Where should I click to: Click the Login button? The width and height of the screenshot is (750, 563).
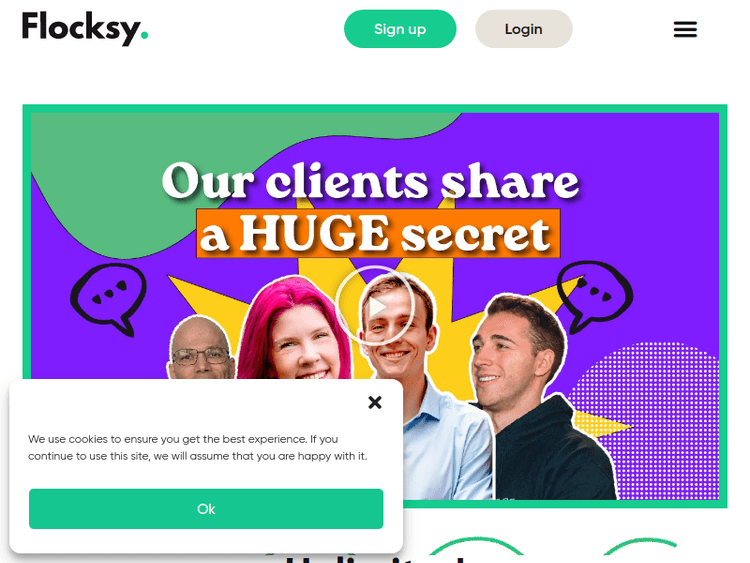[524, 29]
